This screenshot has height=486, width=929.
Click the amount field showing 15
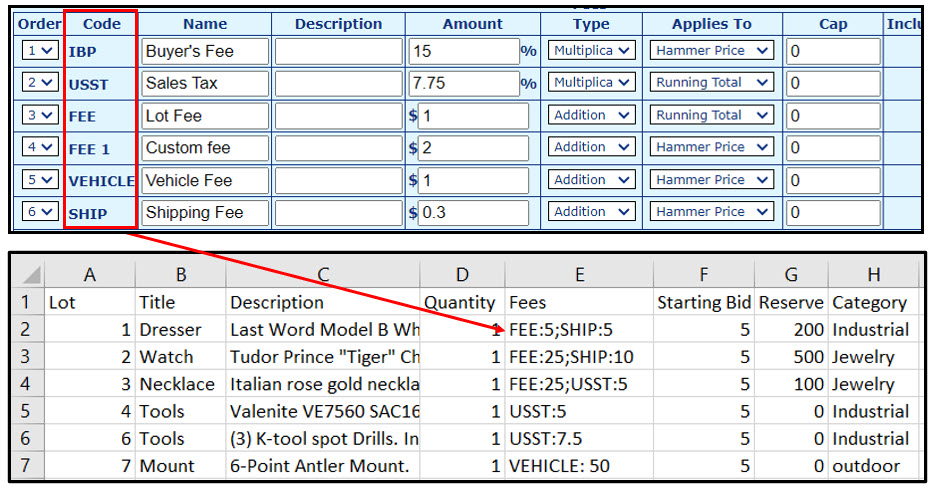[464, 51]
